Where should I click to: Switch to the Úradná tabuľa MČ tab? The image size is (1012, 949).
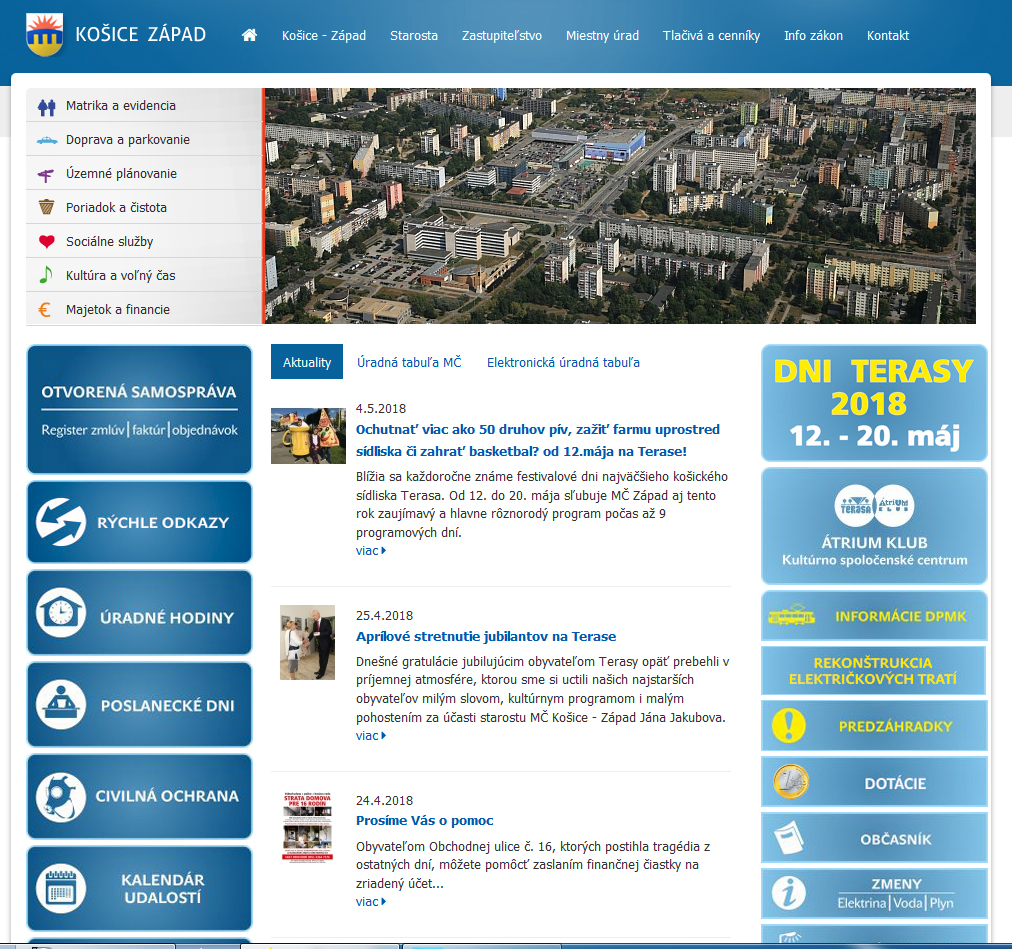[409, 362]
